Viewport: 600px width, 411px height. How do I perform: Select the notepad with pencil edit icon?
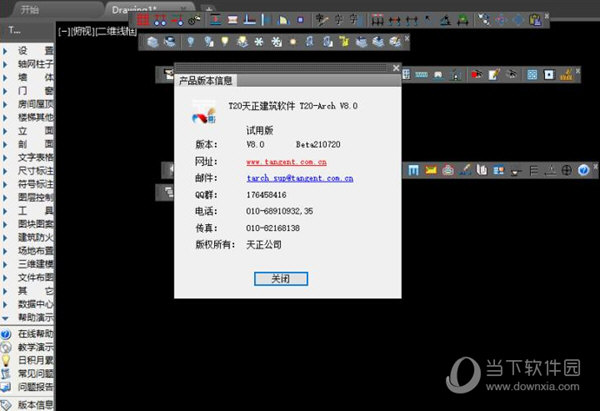[494, 74]
